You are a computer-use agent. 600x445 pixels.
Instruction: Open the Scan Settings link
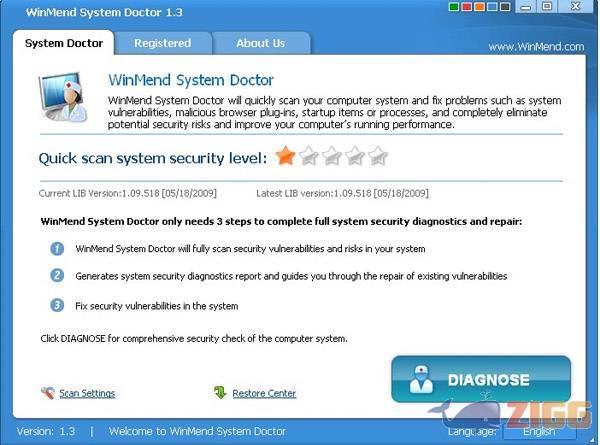coord(87,393)
